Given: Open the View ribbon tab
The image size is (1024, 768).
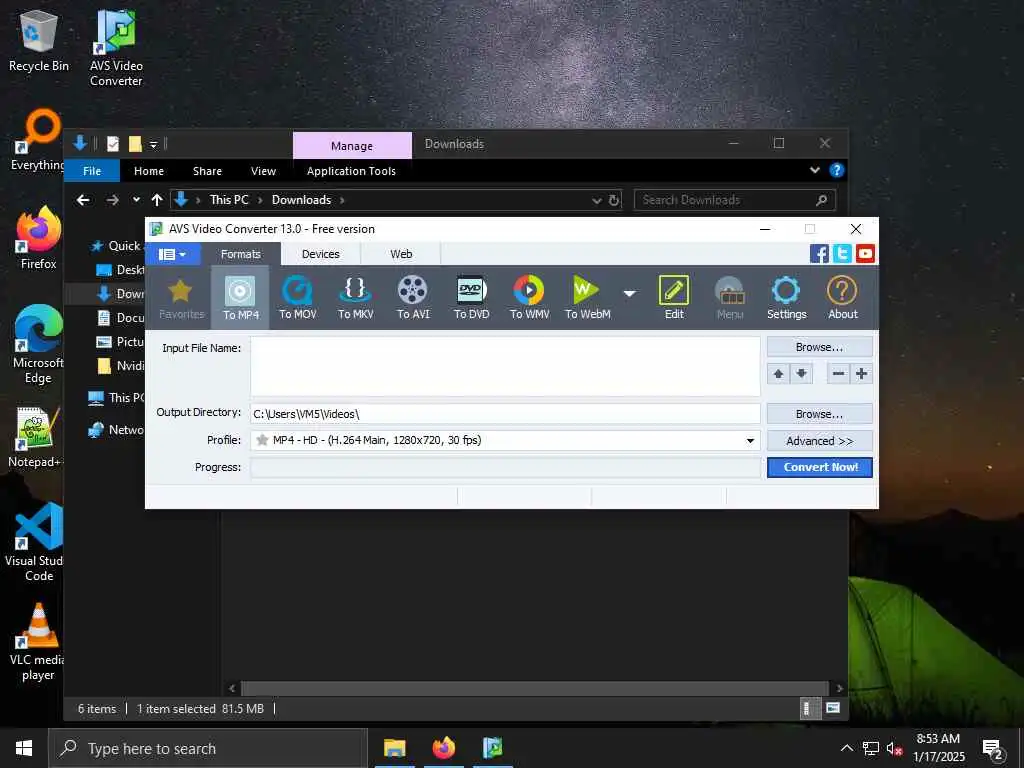Looking at the screenshot, I should 263,171.
